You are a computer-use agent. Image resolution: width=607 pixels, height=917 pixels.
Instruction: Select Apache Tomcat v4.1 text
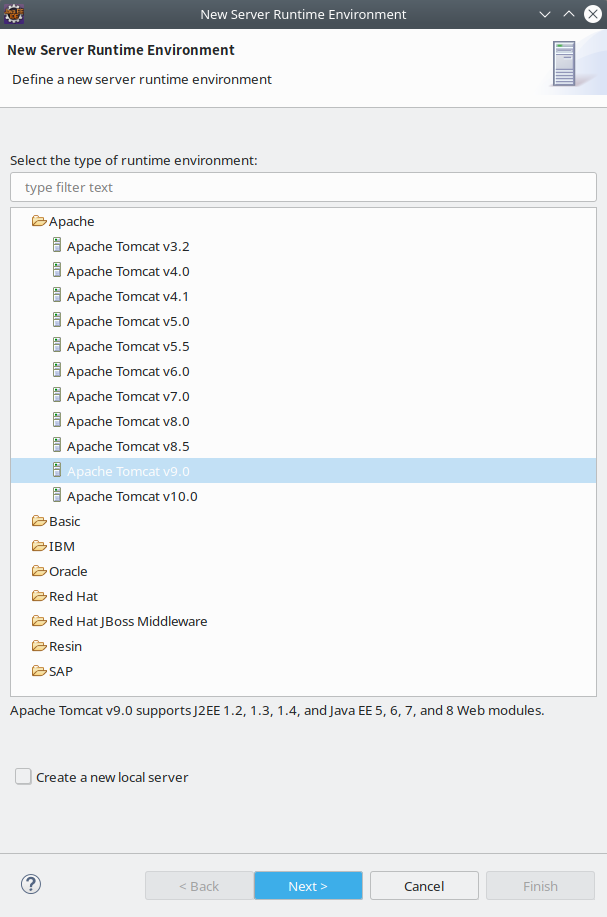click(x=128, y=297)
